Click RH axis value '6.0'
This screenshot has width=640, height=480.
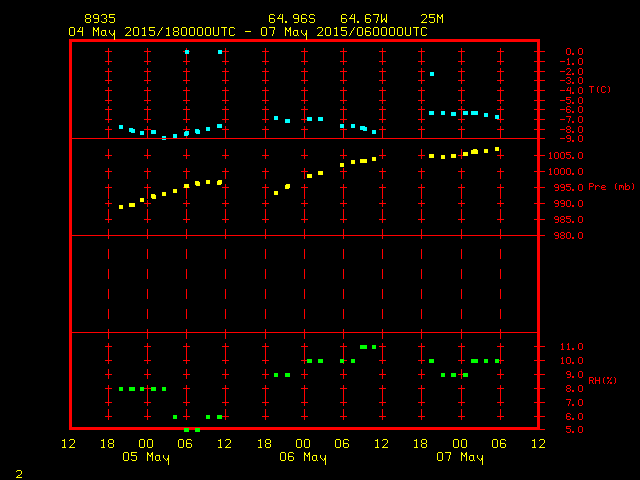click(x=574, y=417)
